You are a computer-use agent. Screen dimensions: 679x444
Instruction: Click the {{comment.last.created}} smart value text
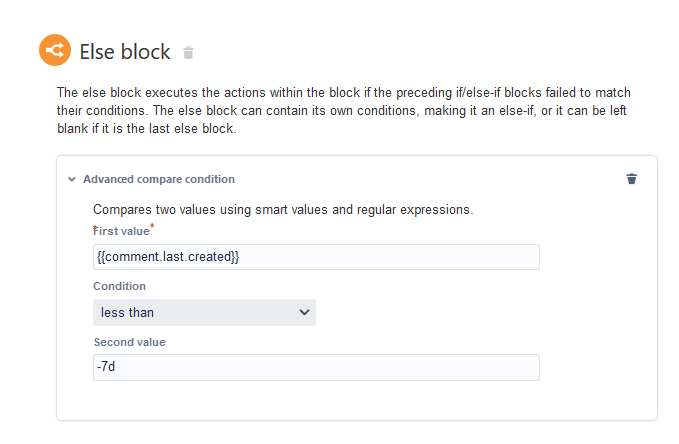coord(168,257)
